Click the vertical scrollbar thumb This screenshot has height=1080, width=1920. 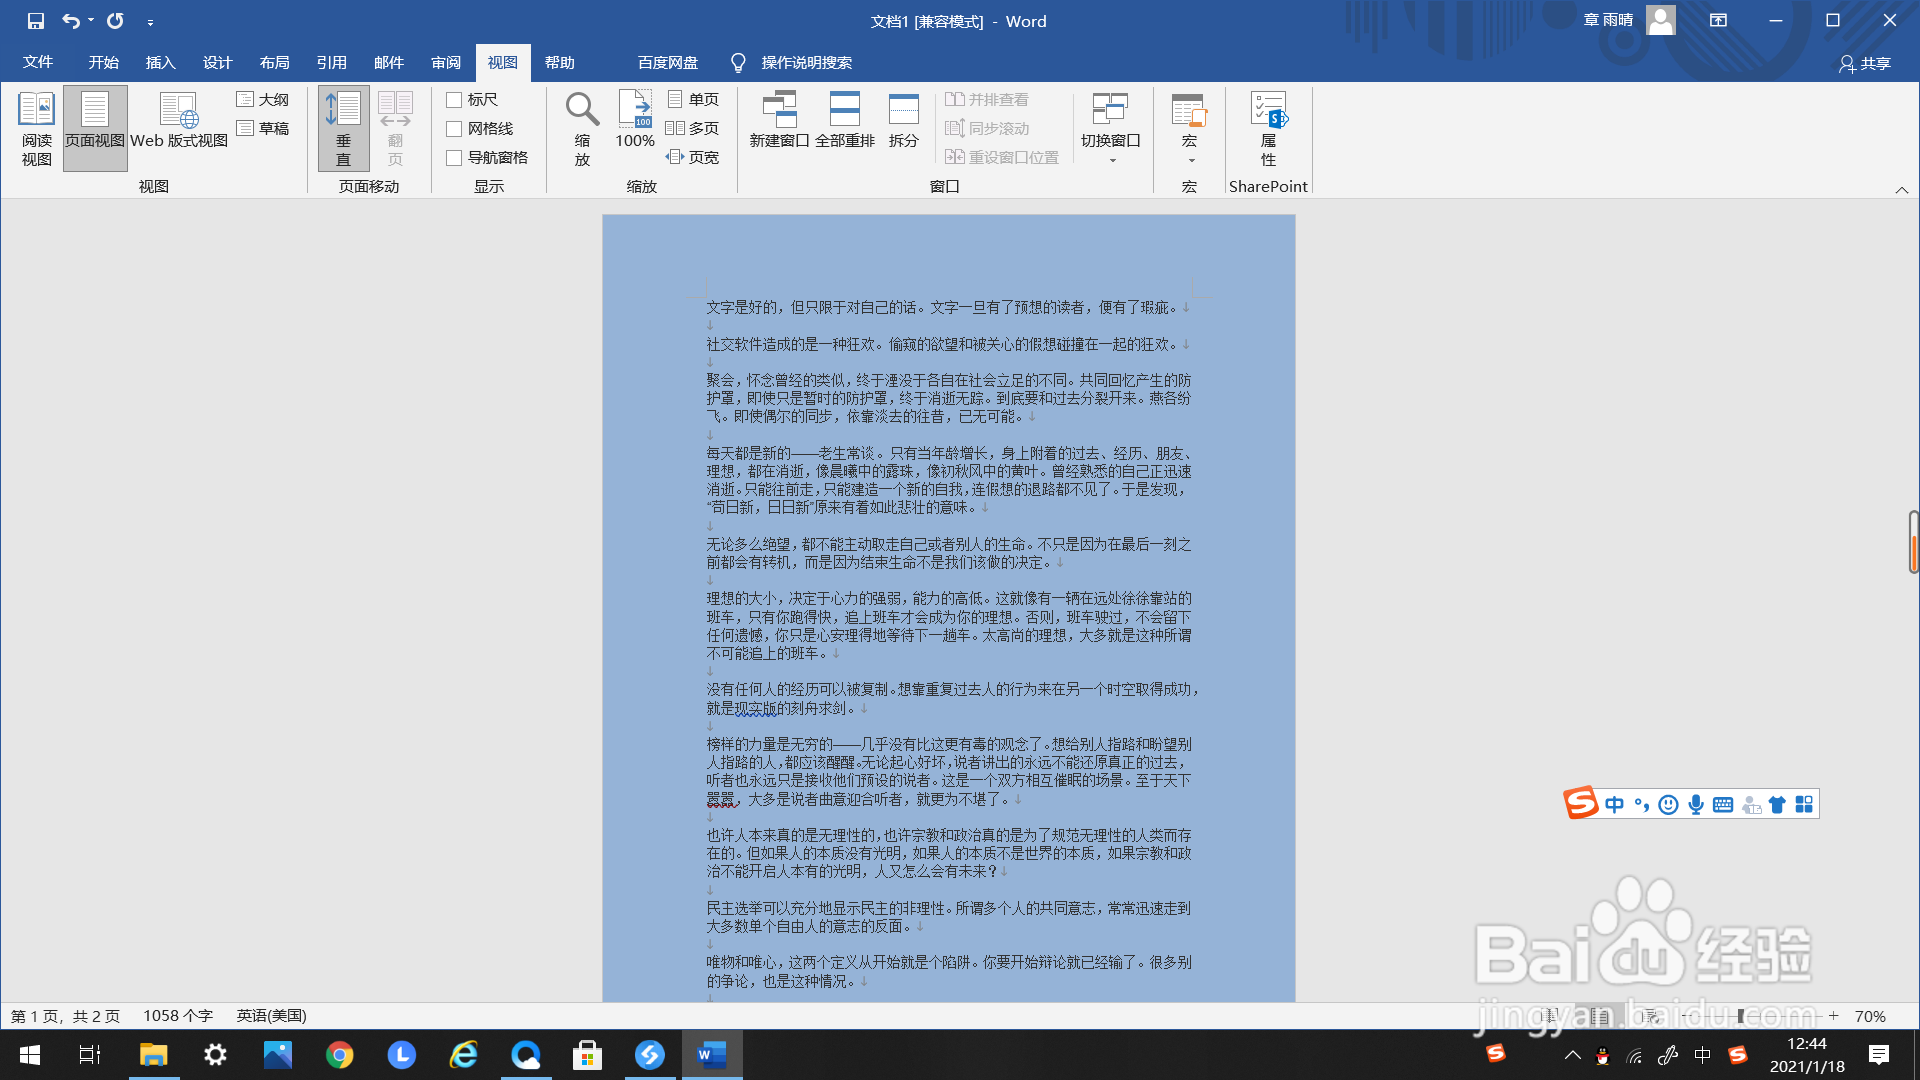pos(1913,541)
